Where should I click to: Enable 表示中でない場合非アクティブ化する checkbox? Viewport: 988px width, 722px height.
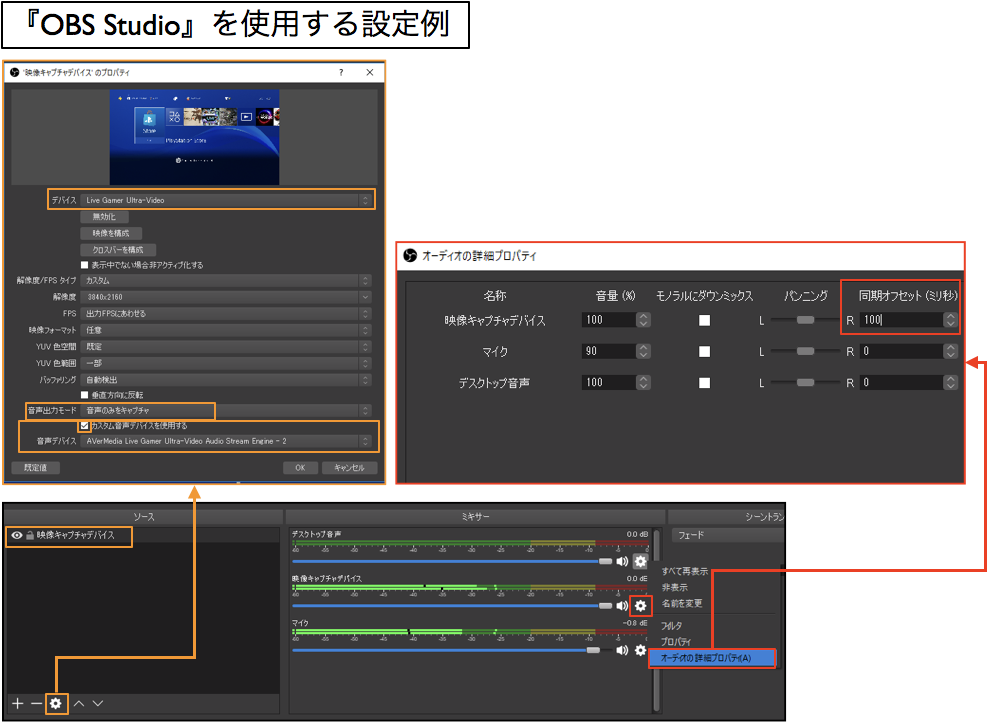click(x=84, y=265)
